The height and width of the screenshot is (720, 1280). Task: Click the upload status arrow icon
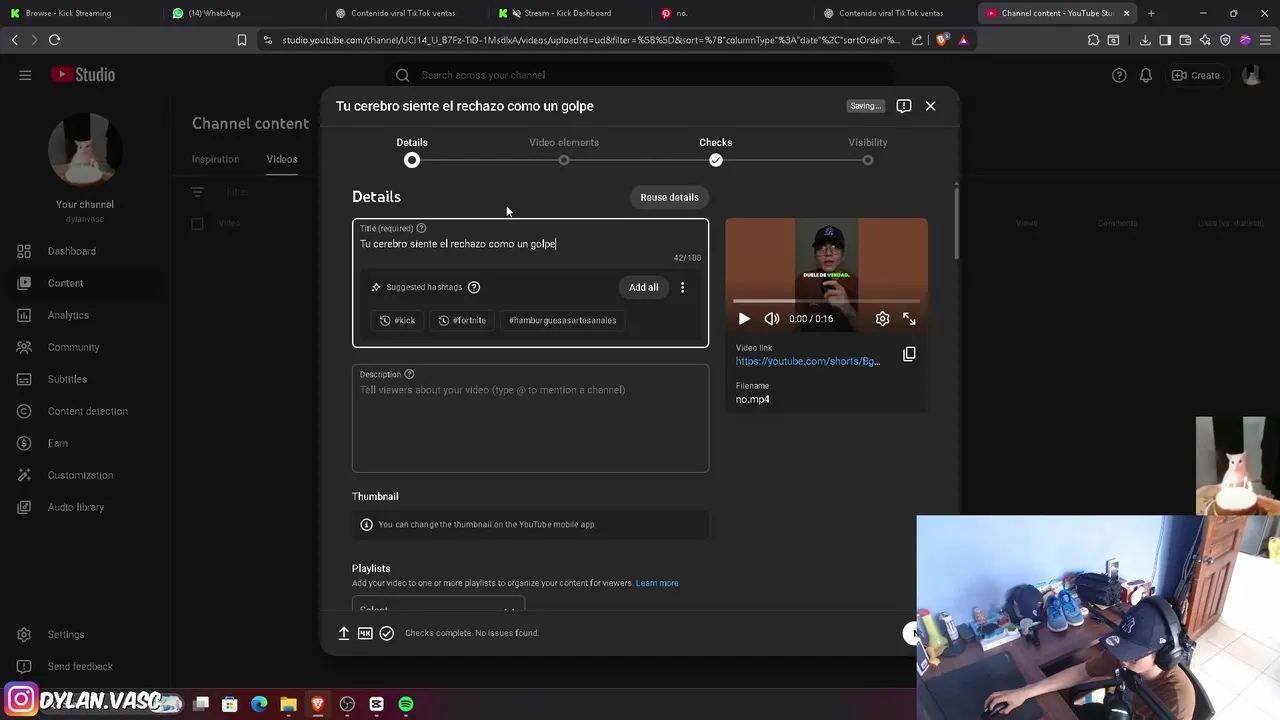344,633
